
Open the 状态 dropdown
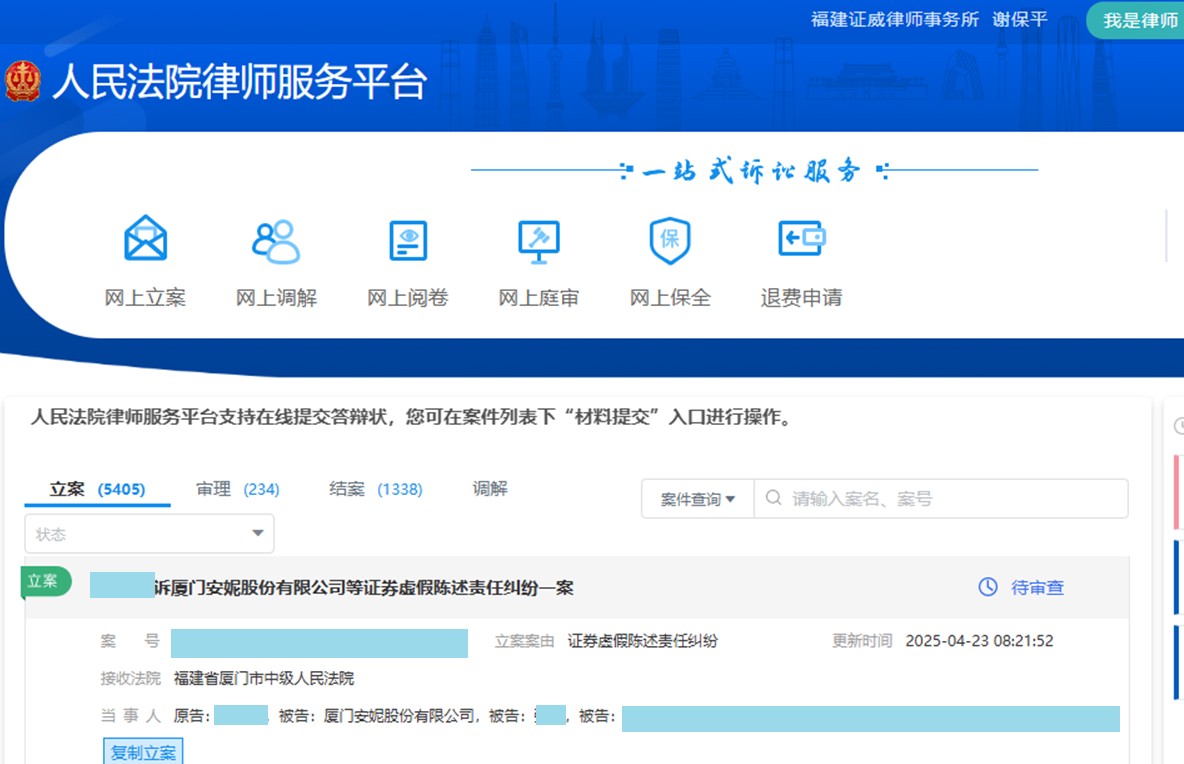150,534
